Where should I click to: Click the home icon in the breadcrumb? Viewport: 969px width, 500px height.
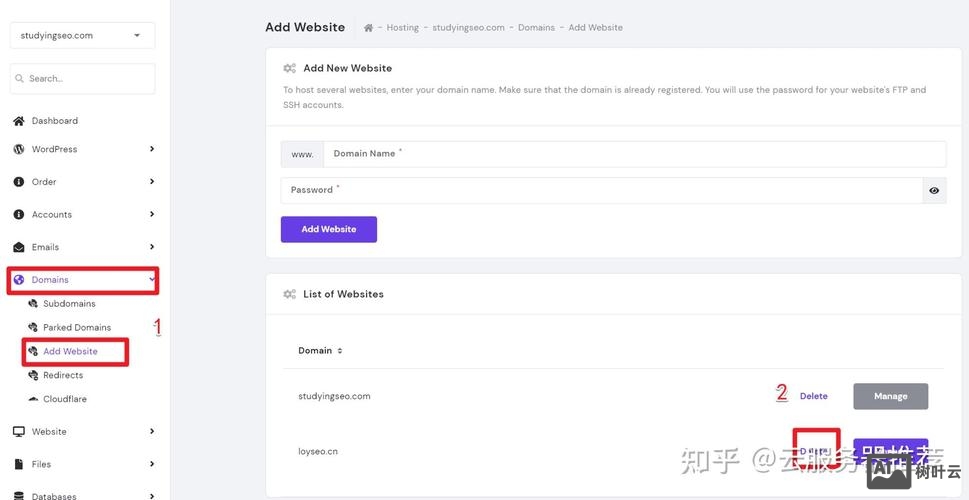click(368, 28)
